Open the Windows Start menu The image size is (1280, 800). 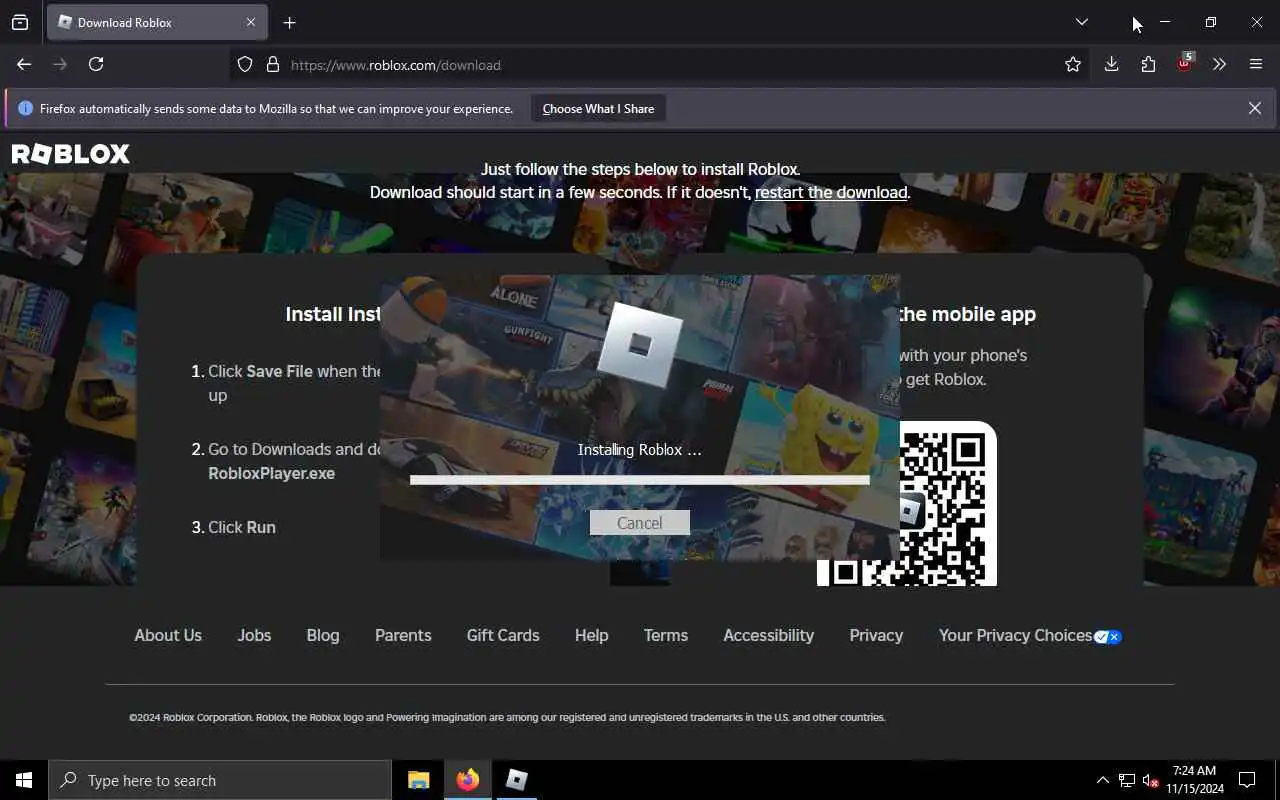(x=24, y=780)
